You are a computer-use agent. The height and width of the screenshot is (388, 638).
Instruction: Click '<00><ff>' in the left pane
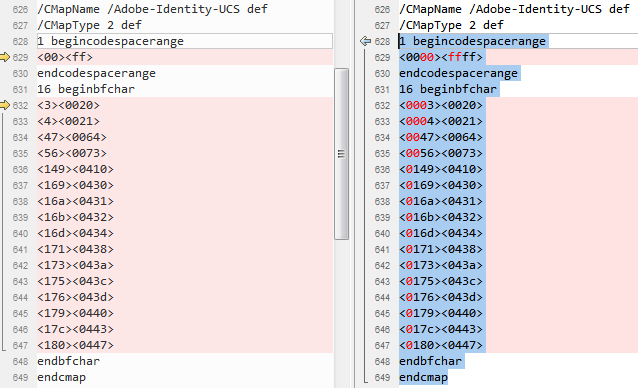click(x=65, y=57)
